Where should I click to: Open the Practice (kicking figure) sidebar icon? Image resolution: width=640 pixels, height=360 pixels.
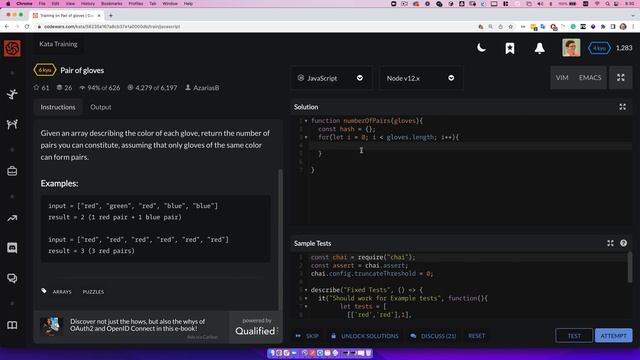12,94
